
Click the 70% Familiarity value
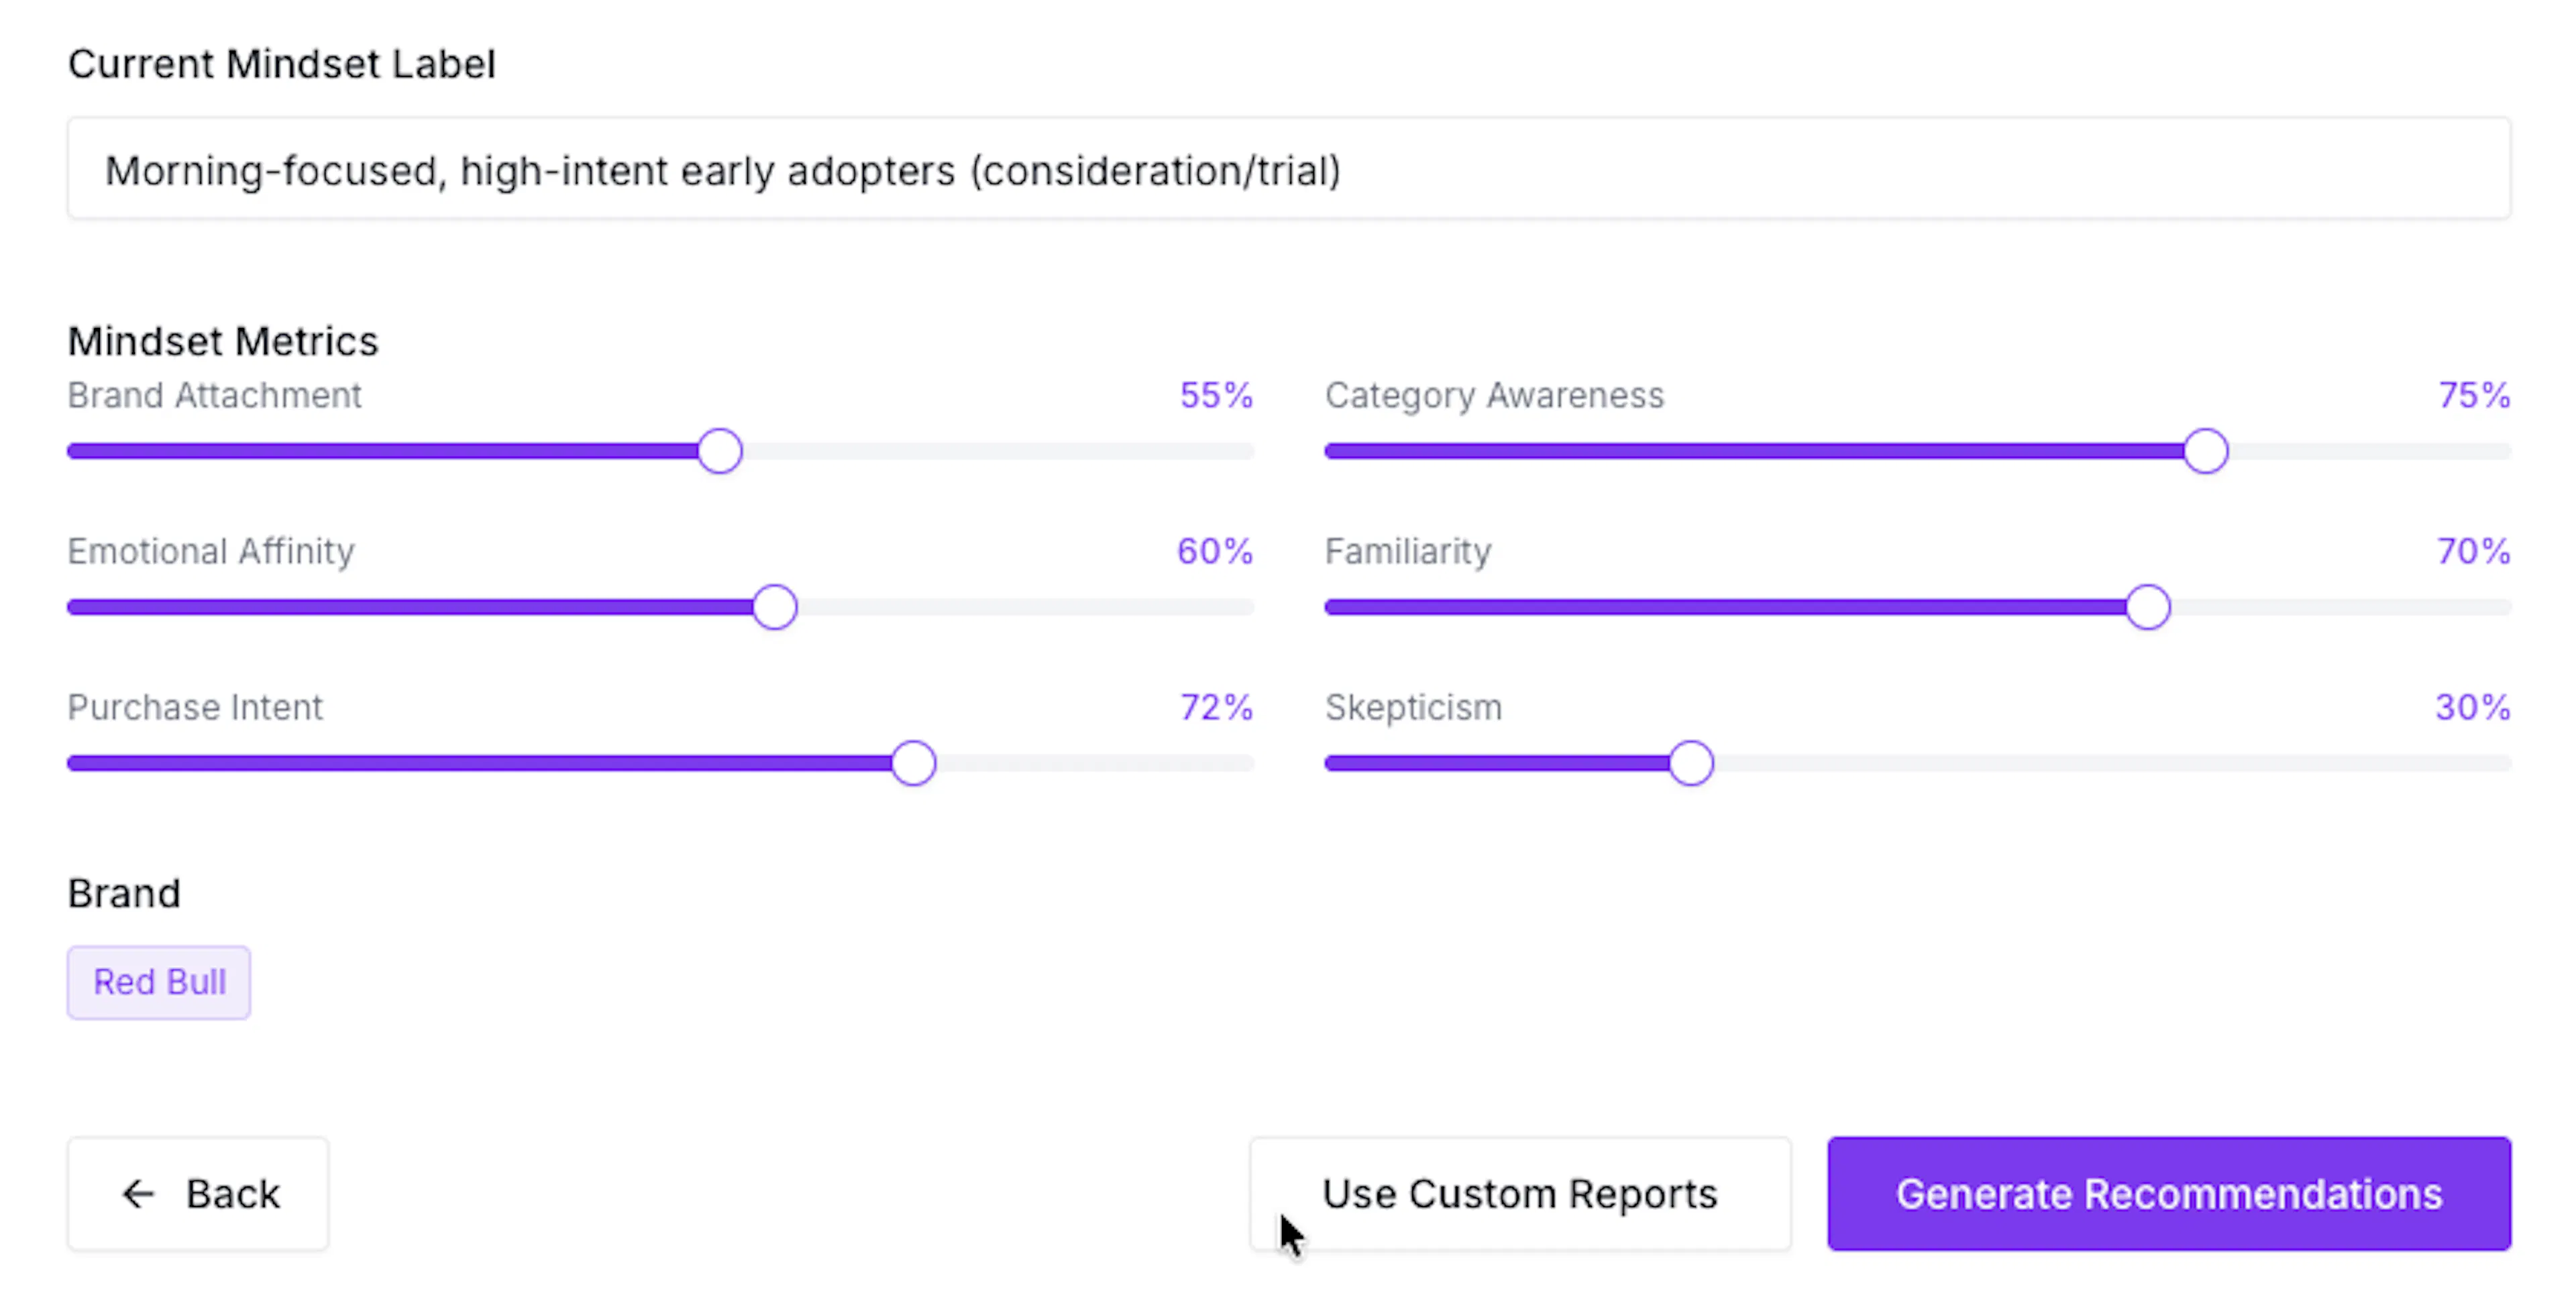pos(2474,551)
